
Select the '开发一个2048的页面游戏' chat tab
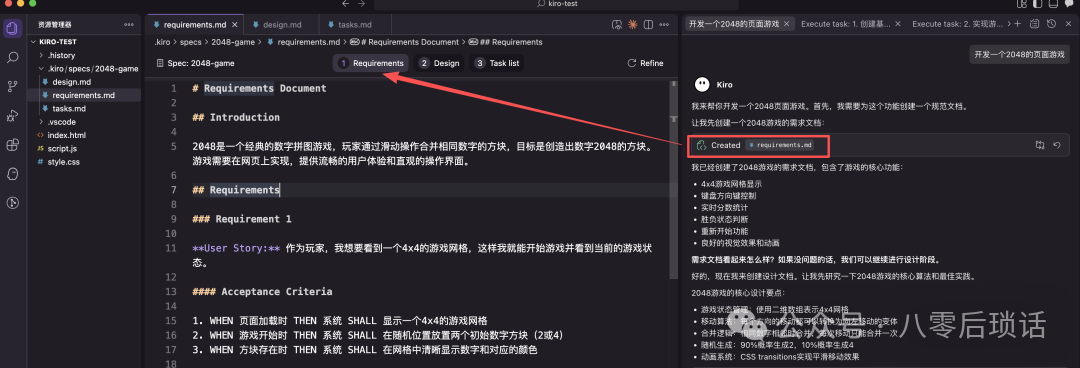click(x=734, y=24)
